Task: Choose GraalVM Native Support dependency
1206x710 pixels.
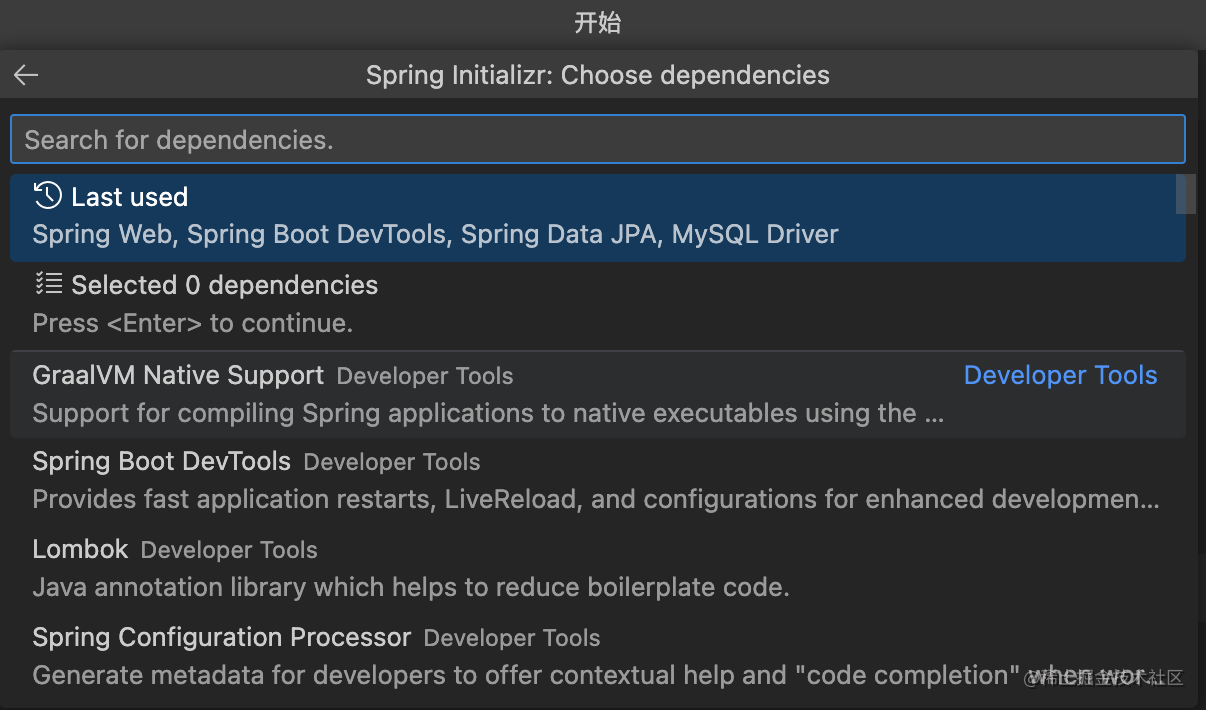Action: (178, 376)
